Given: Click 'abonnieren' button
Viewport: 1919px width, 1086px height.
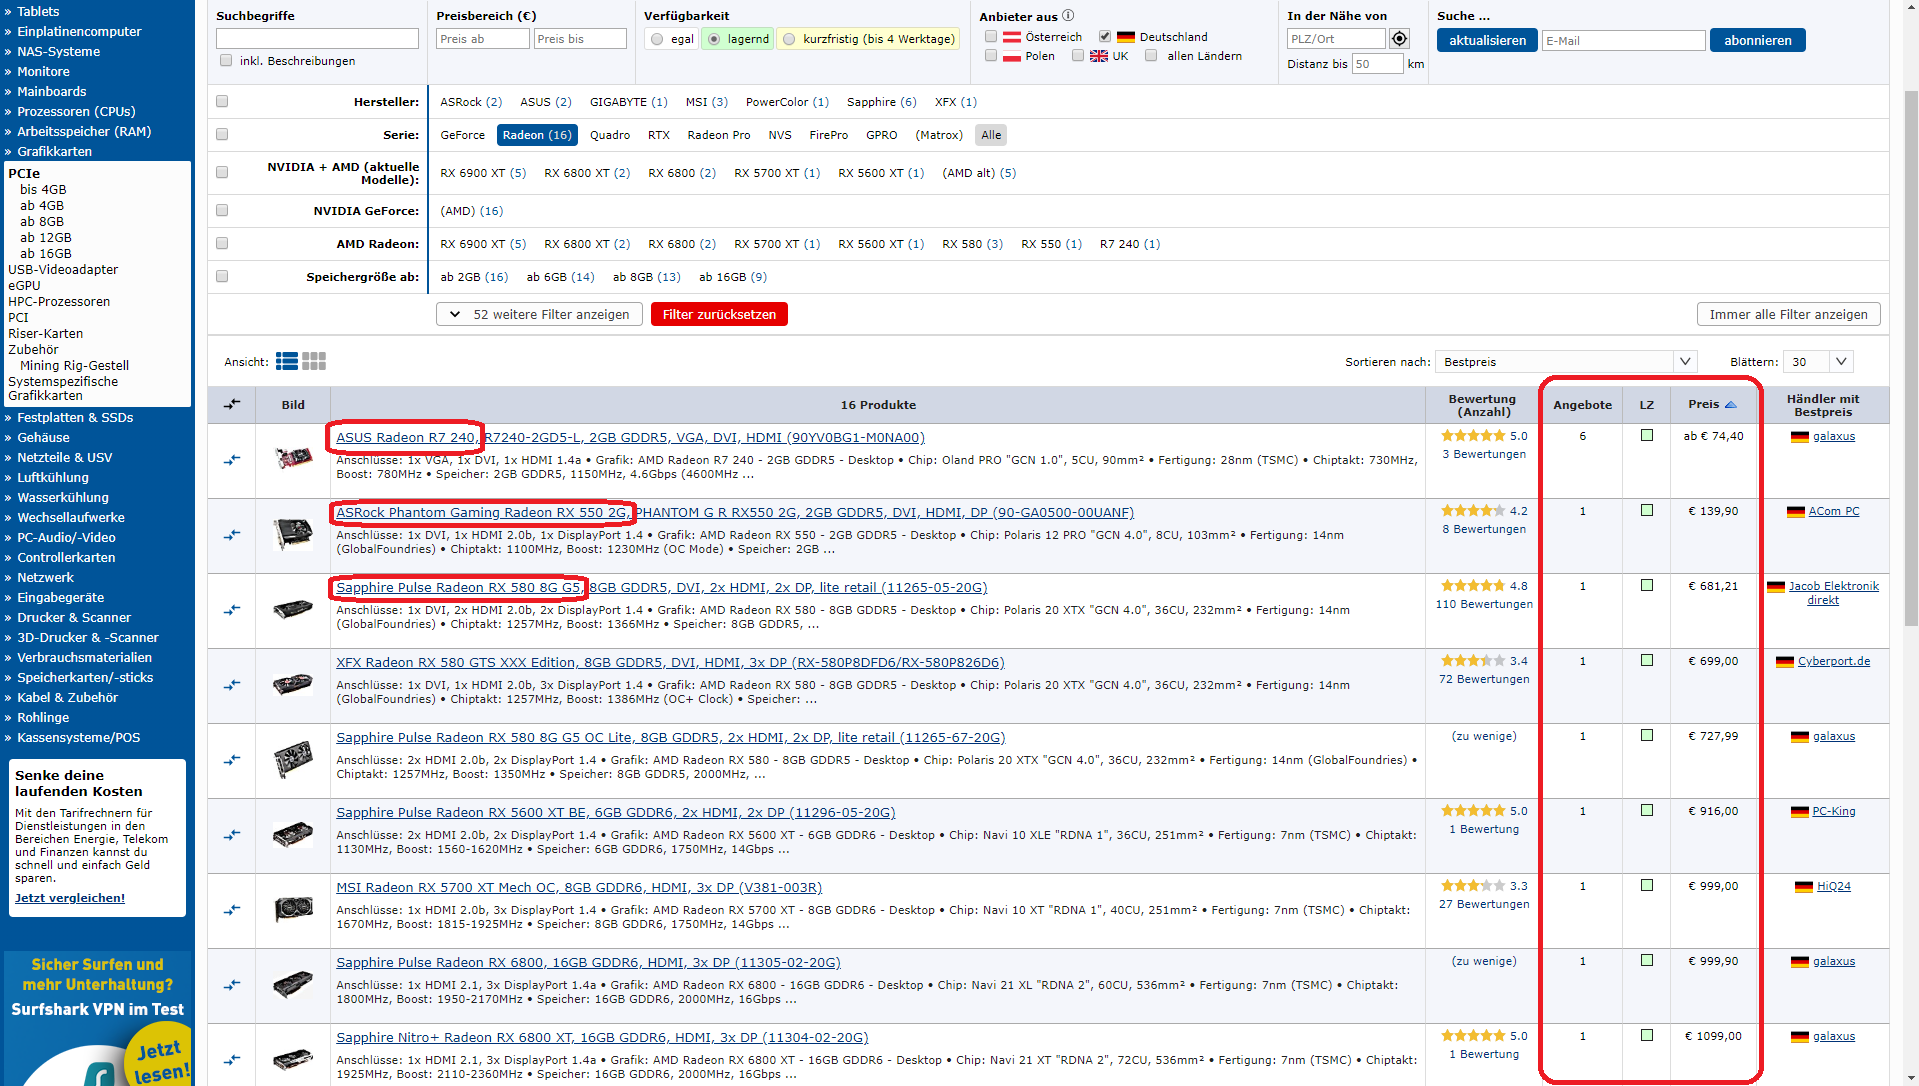Looking at the screenshot, I should 1757,40.
